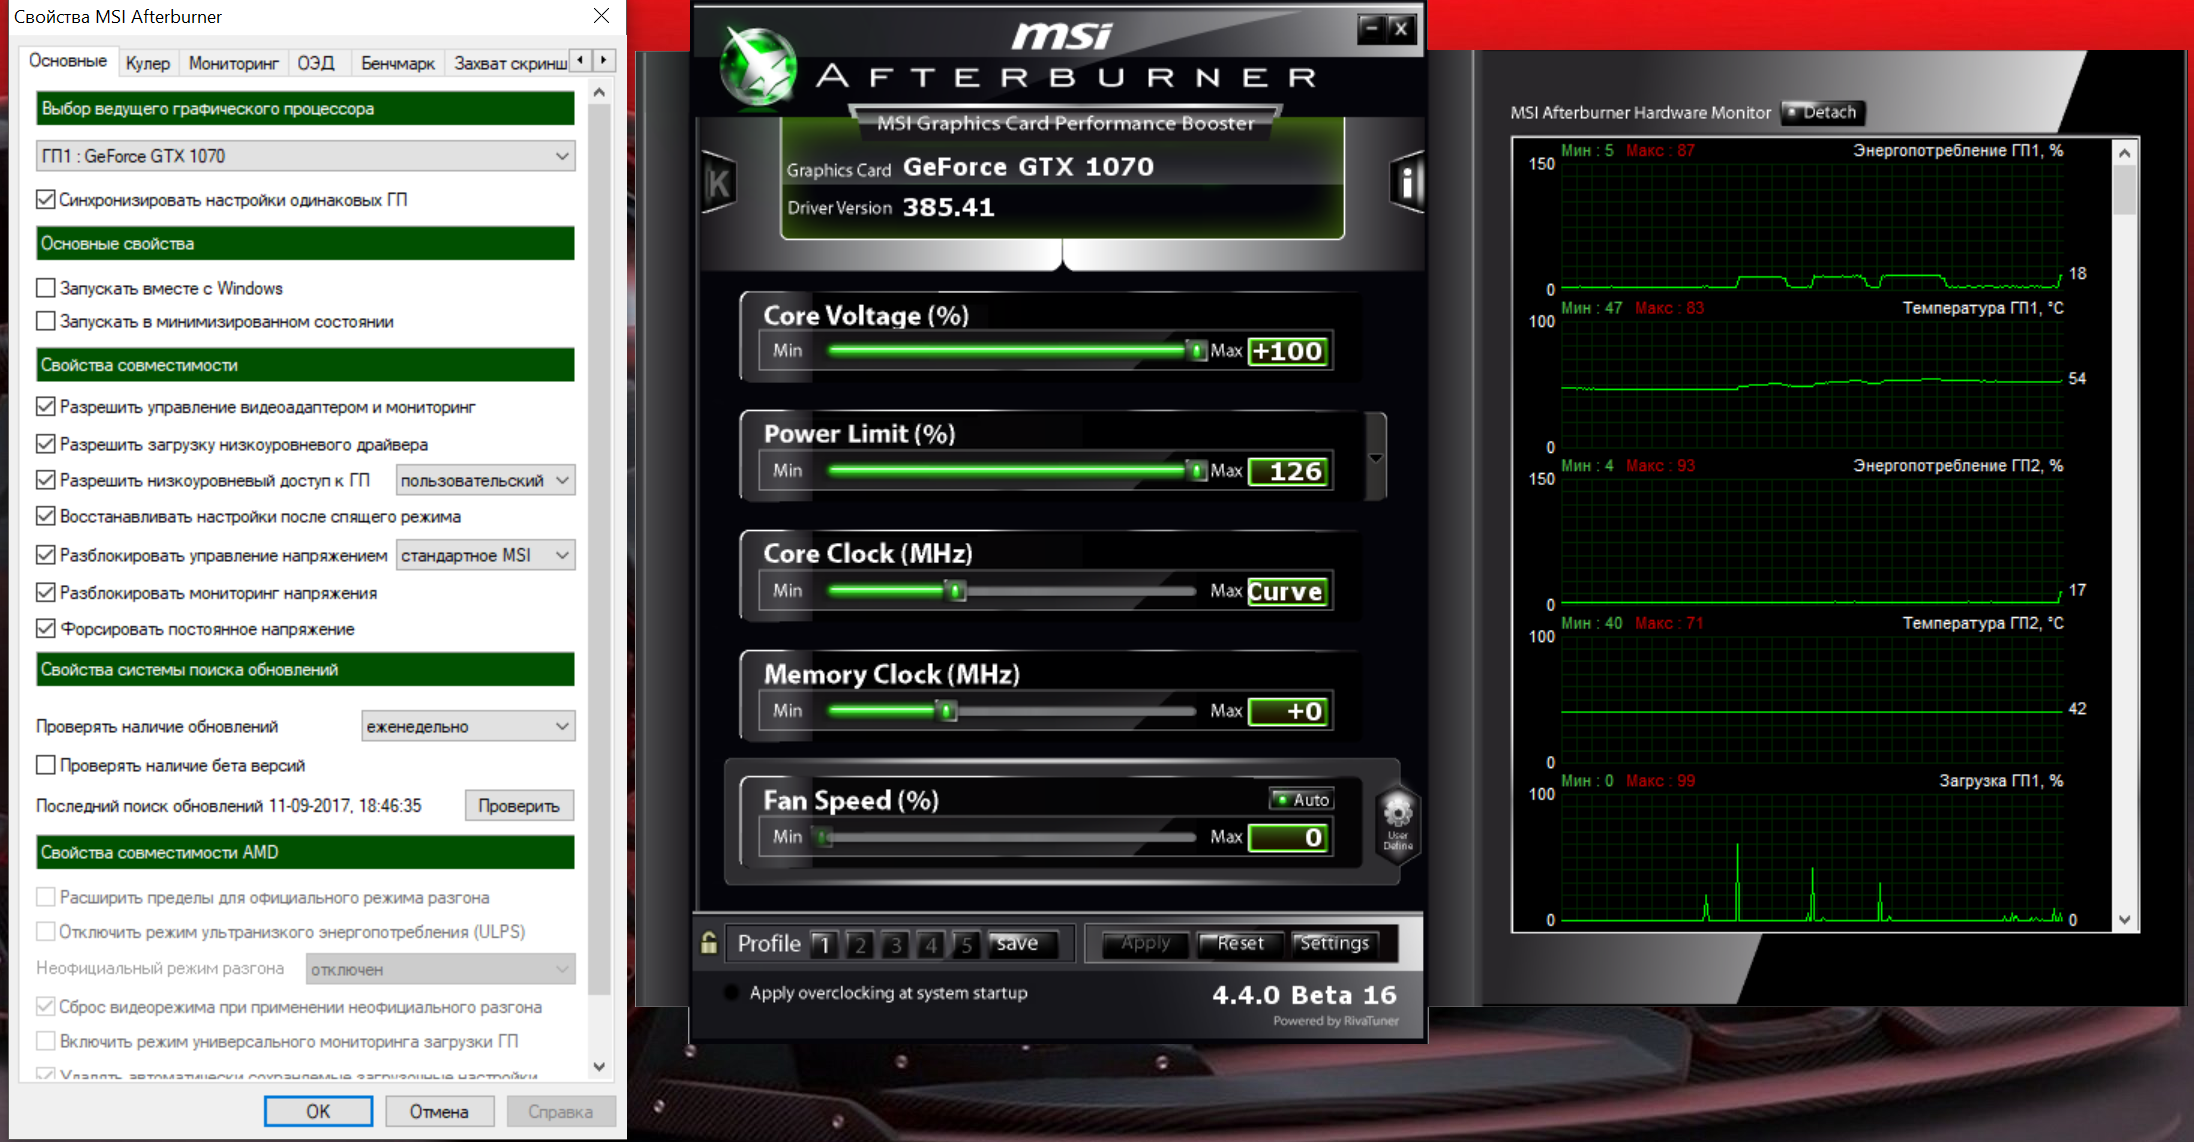Image resolution: width=2194 pixels, height=1142 pixels.
Task: Switch to the Кулер tab
Action: click(x=148, y=63)
